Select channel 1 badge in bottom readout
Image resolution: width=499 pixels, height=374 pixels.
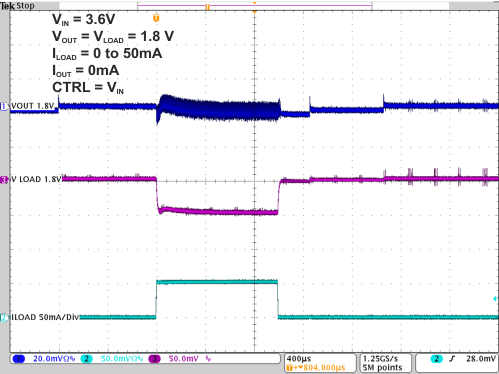point(19,359)
